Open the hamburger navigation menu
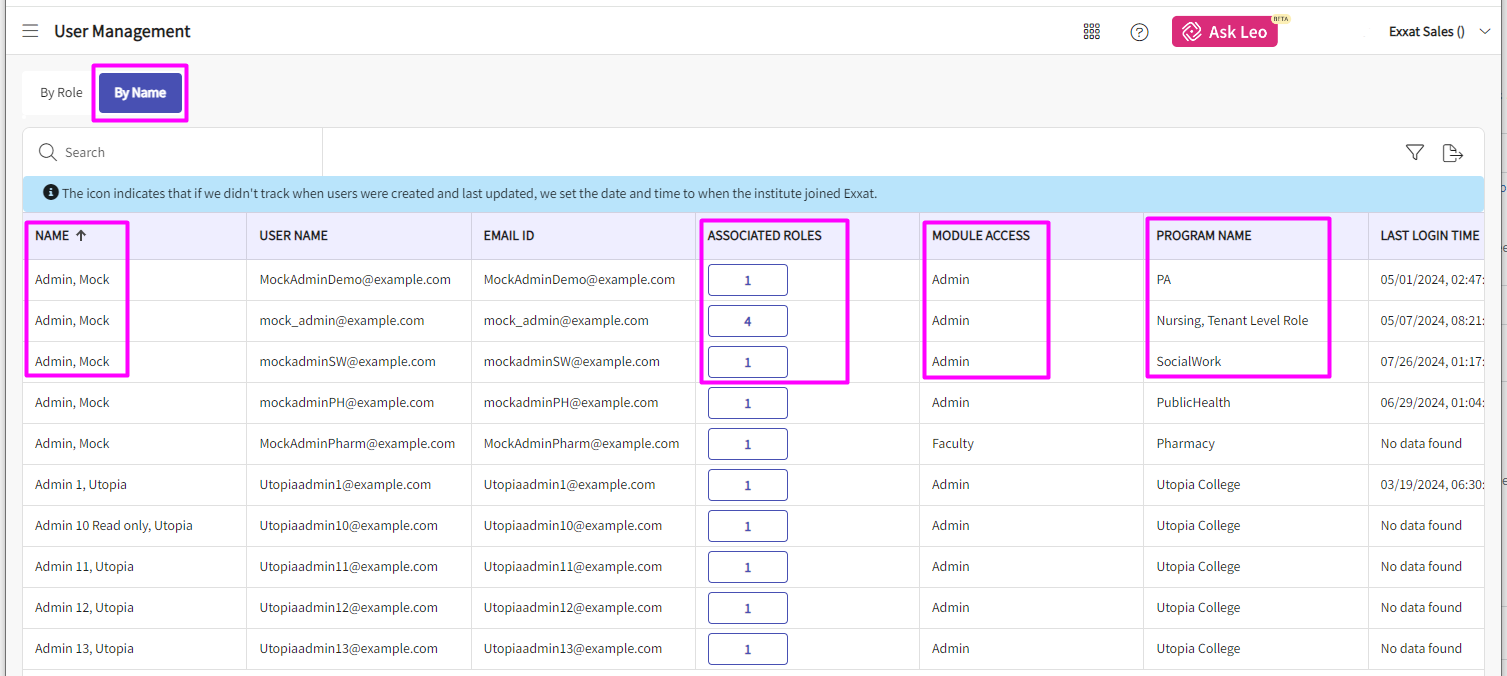 [31, 32]
